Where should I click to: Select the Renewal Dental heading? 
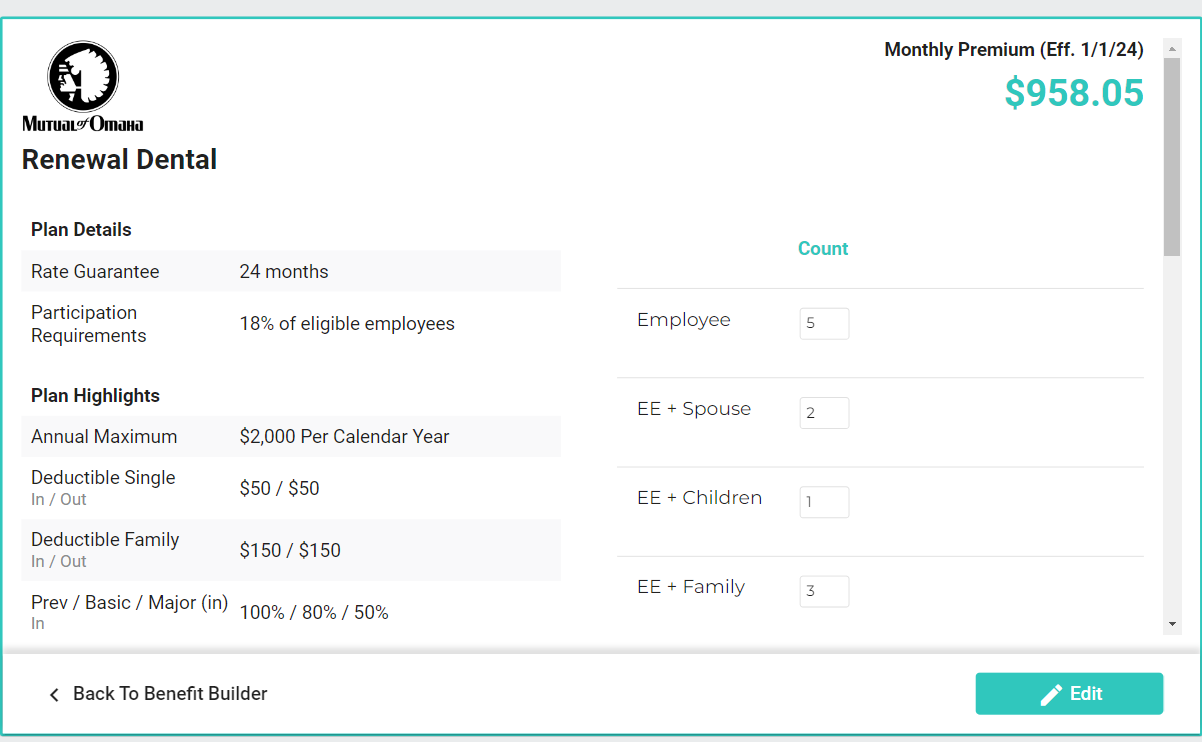[x=120, y=159]
